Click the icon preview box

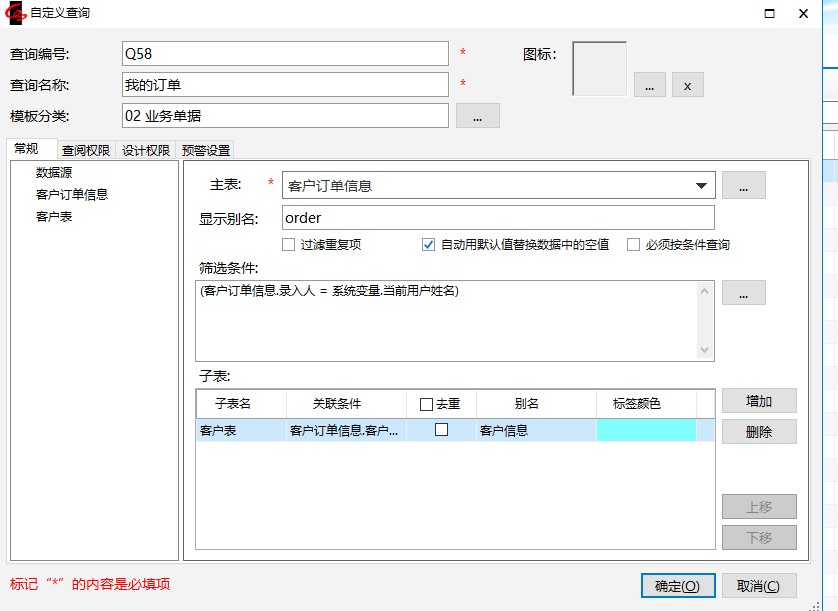[599, 68]
